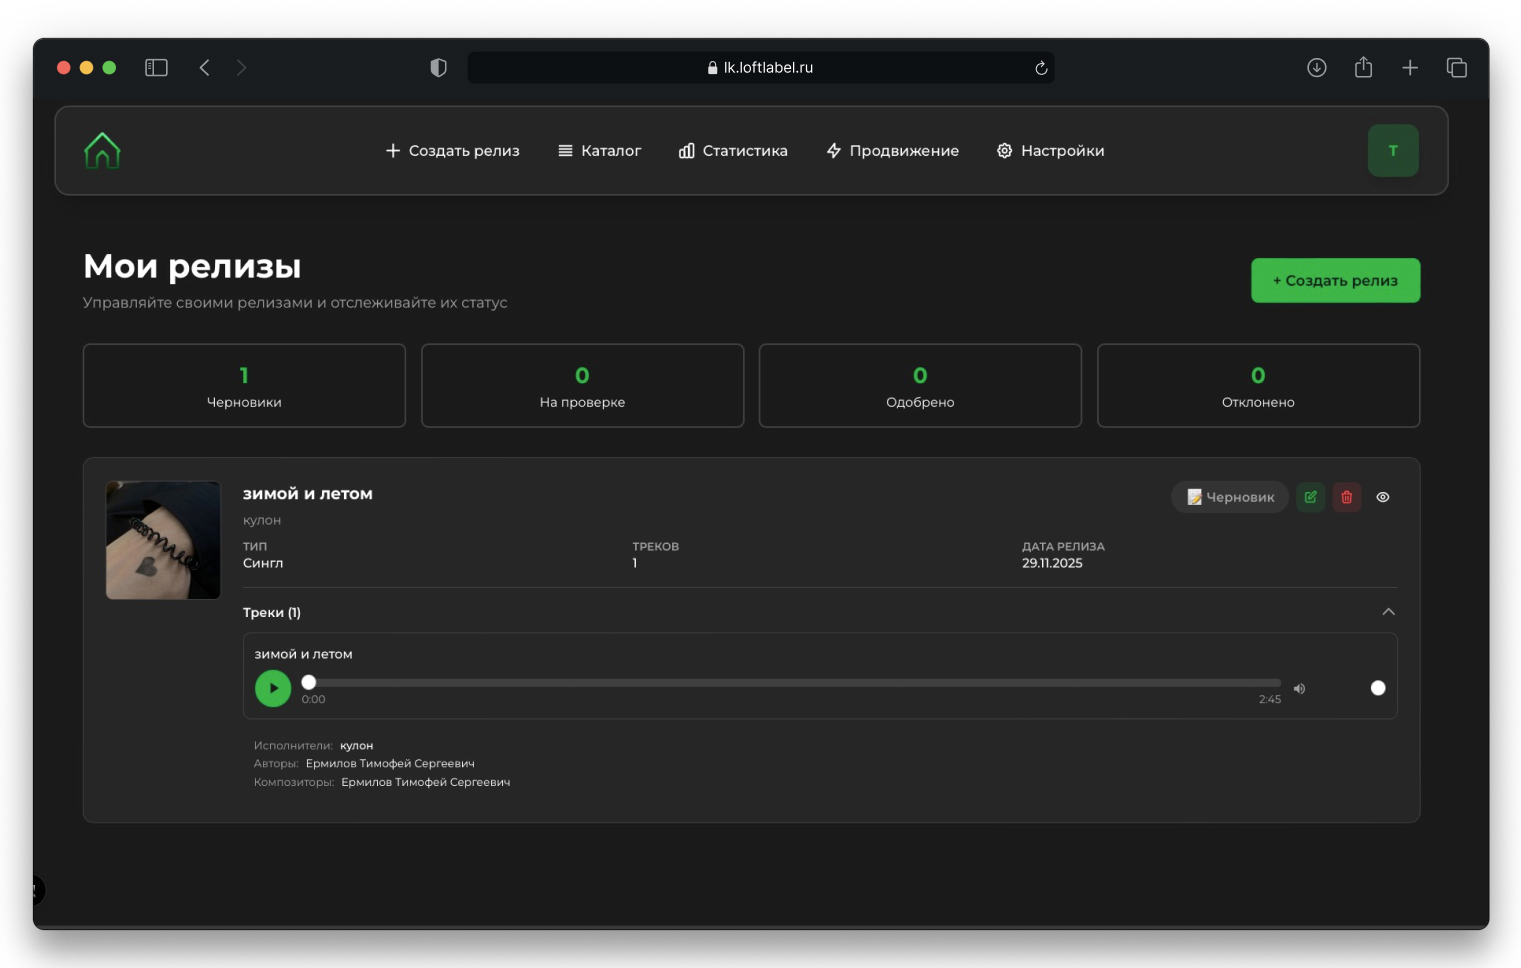Click the Продвижение lightning bolt icon
The image size is (1521, 968).
click(x=832, y=151)
